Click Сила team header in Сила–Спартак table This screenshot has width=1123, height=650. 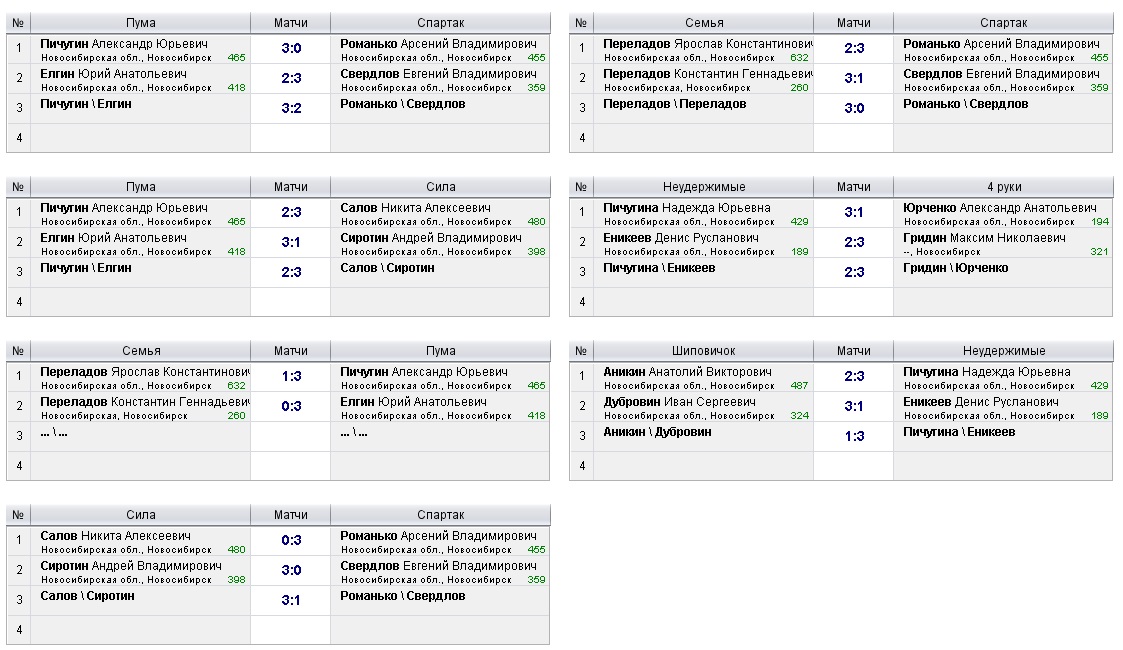coord(141,515)
